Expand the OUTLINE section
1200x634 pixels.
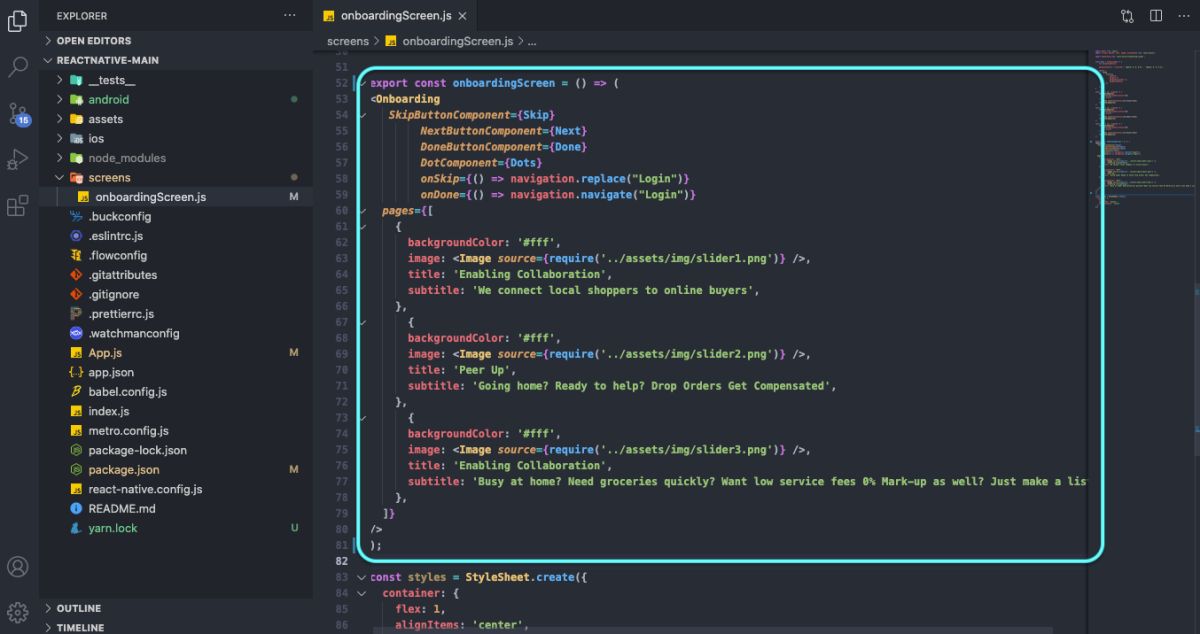tap(176, 608)
